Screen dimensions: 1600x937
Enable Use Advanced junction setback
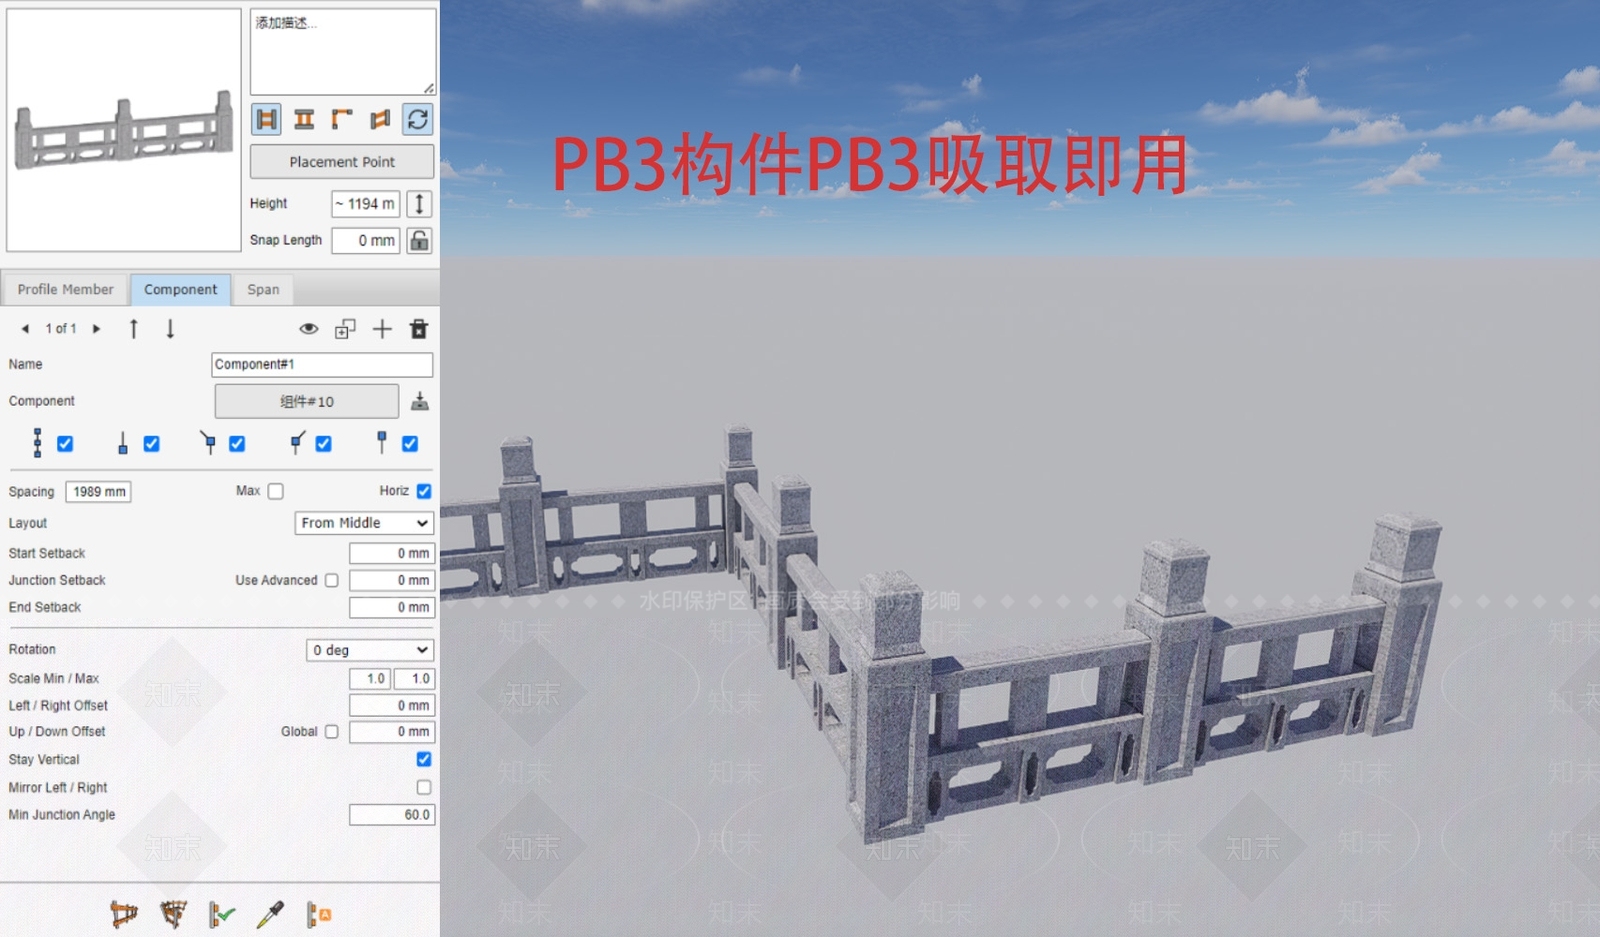point(332,580)
